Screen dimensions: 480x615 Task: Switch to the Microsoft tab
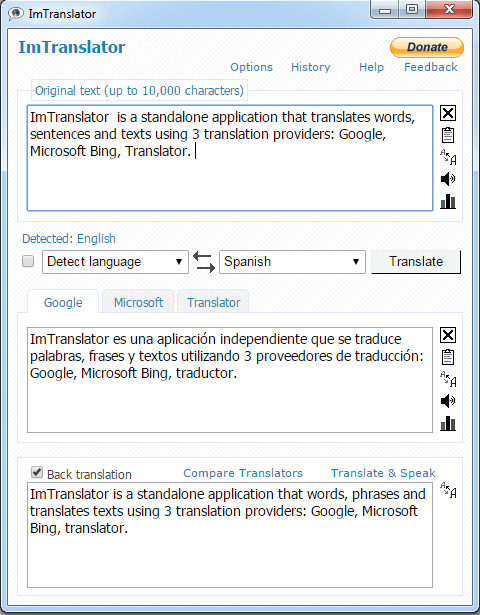click(x=138, y=302)
